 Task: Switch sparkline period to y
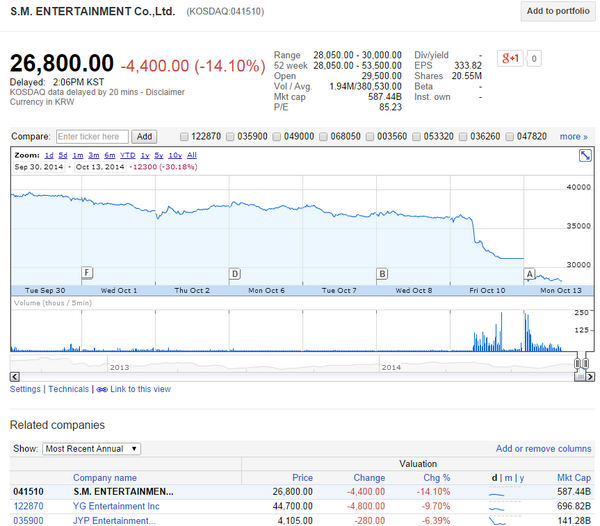[522, 478]
